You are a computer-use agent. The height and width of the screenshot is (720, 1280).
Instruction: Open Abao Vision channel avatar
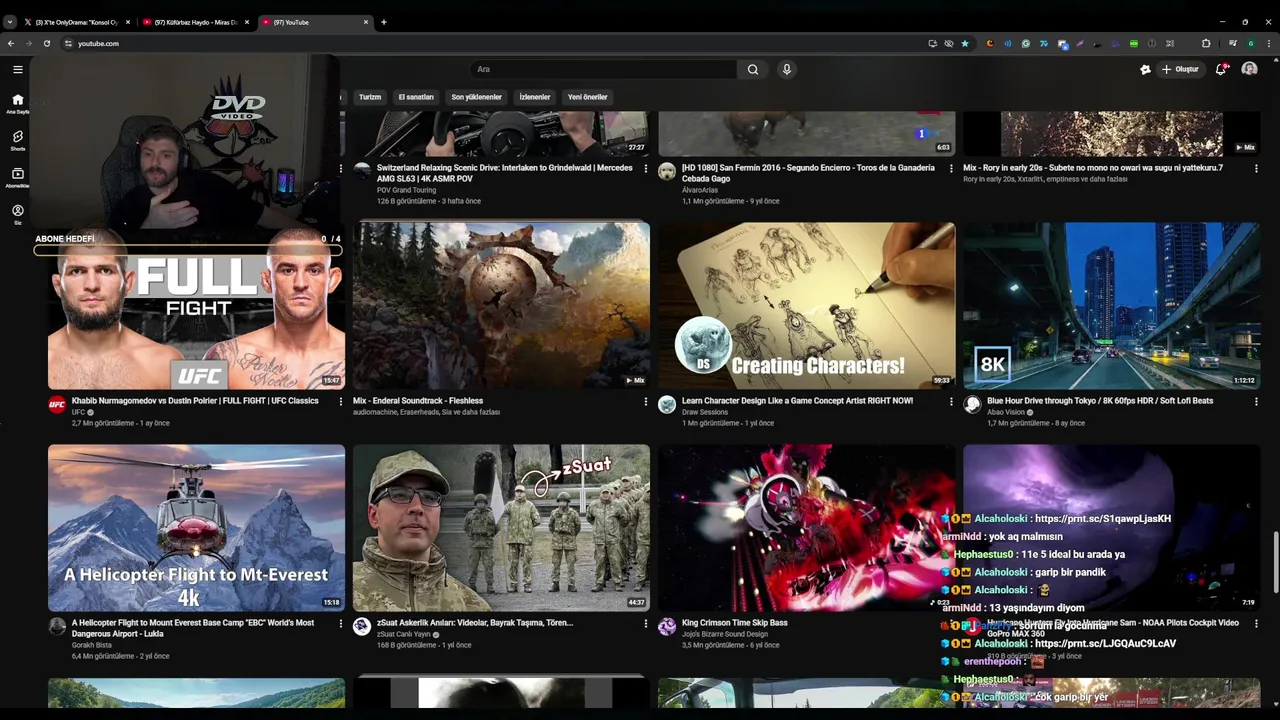[972, 404]
